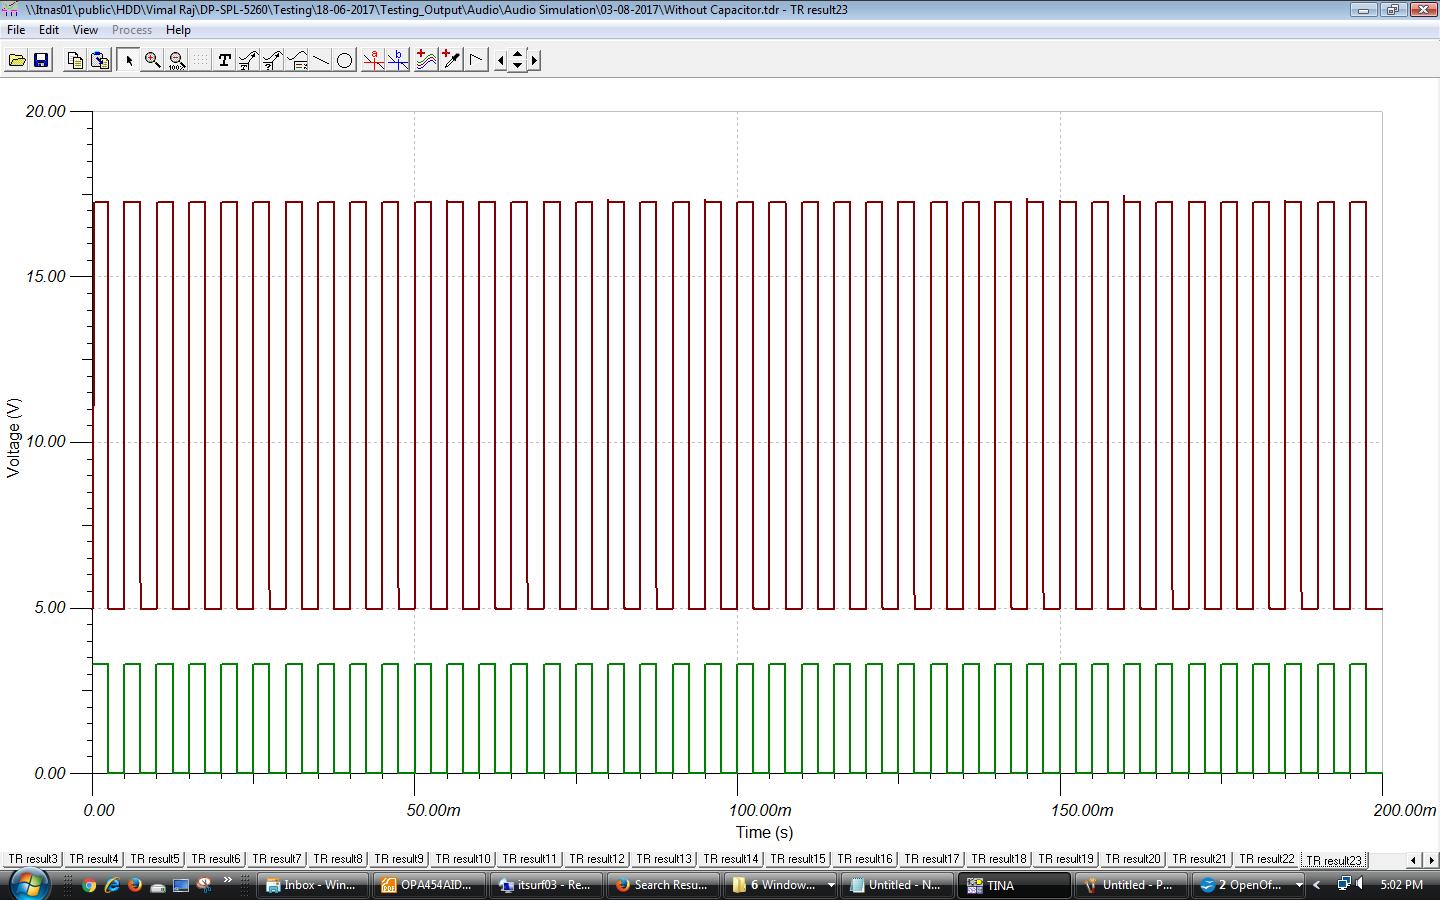The height and width of the screenshot is (900, 1440).
Task: Enable cursor a marker
Action: (374, 60)
